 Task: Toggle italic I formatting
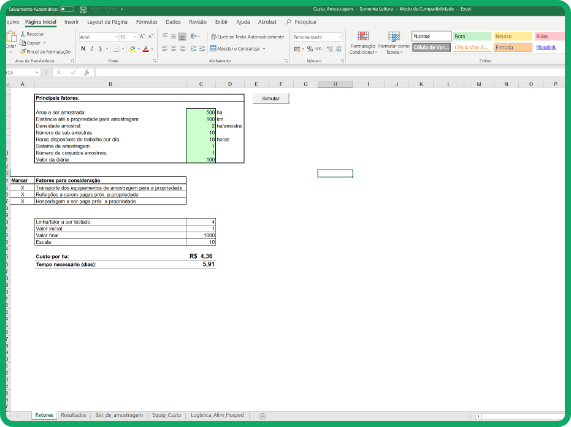(92, 48)
